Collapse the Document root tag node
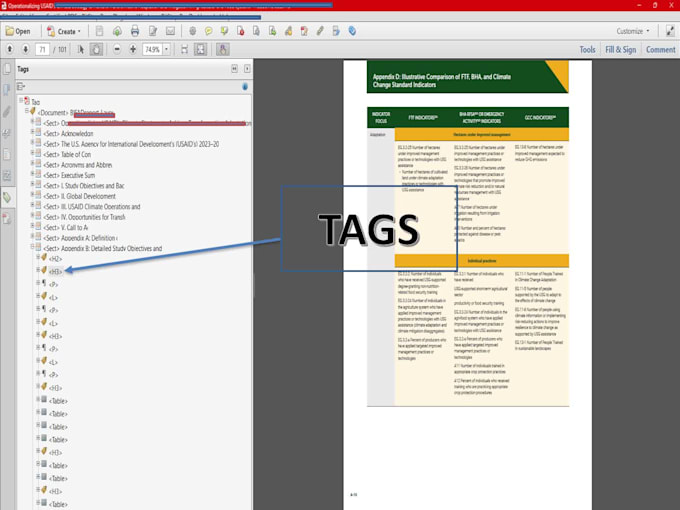This screenshot has height=510, width=680. pos(27,111)
